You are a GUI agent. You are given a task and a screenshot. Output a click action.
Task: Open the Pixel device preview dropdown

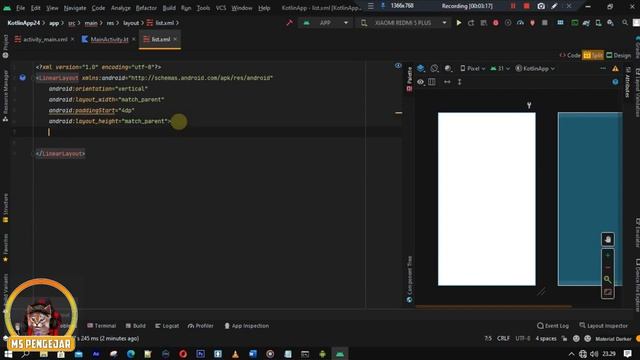click(473, 69)
